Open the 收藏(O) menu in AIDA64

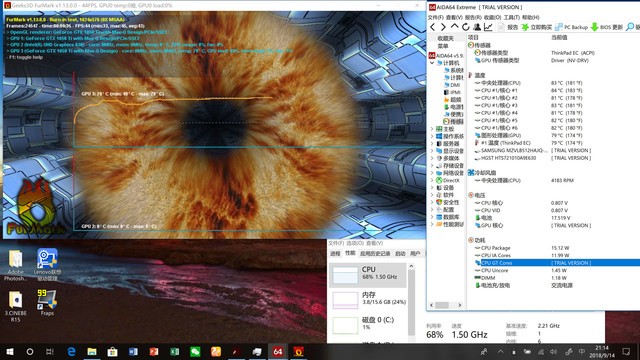click(x=492, y=18)
